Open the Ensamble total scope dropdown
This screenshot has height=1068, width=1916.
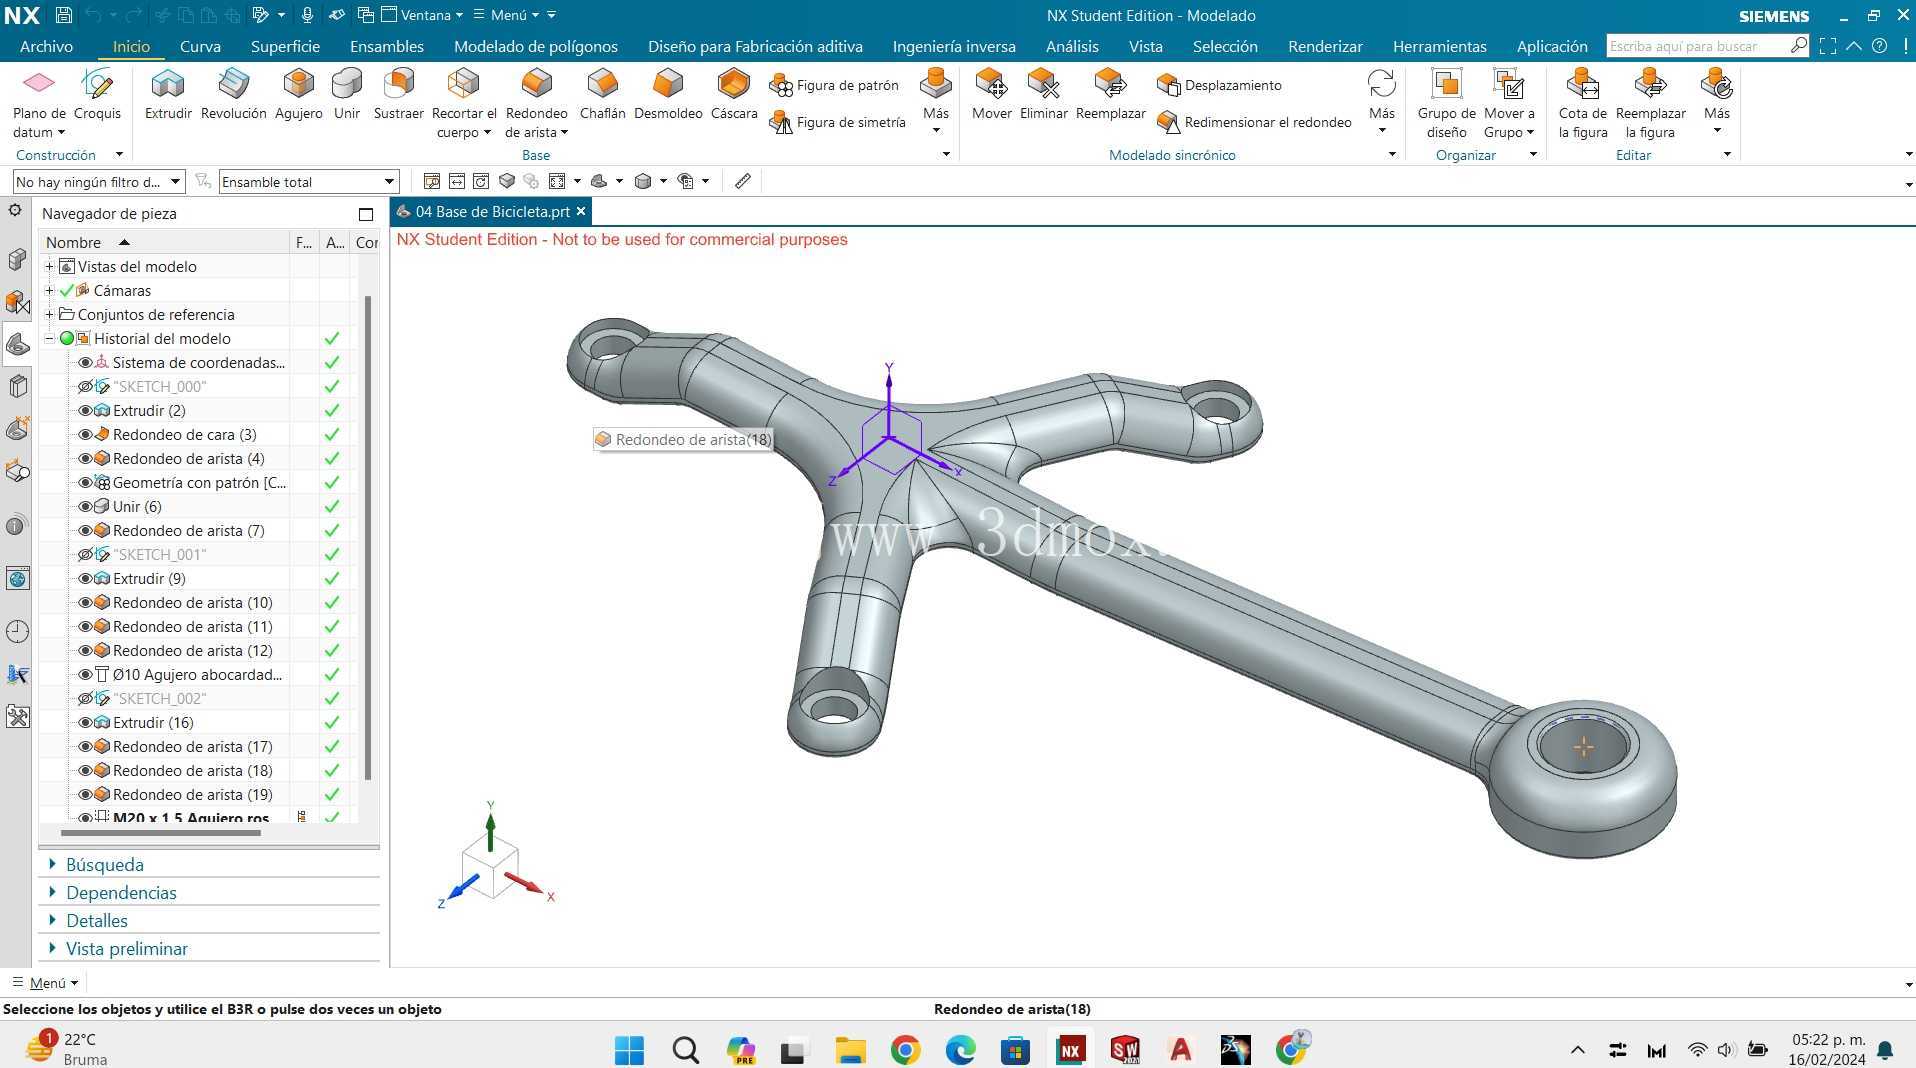click(308, 181)
